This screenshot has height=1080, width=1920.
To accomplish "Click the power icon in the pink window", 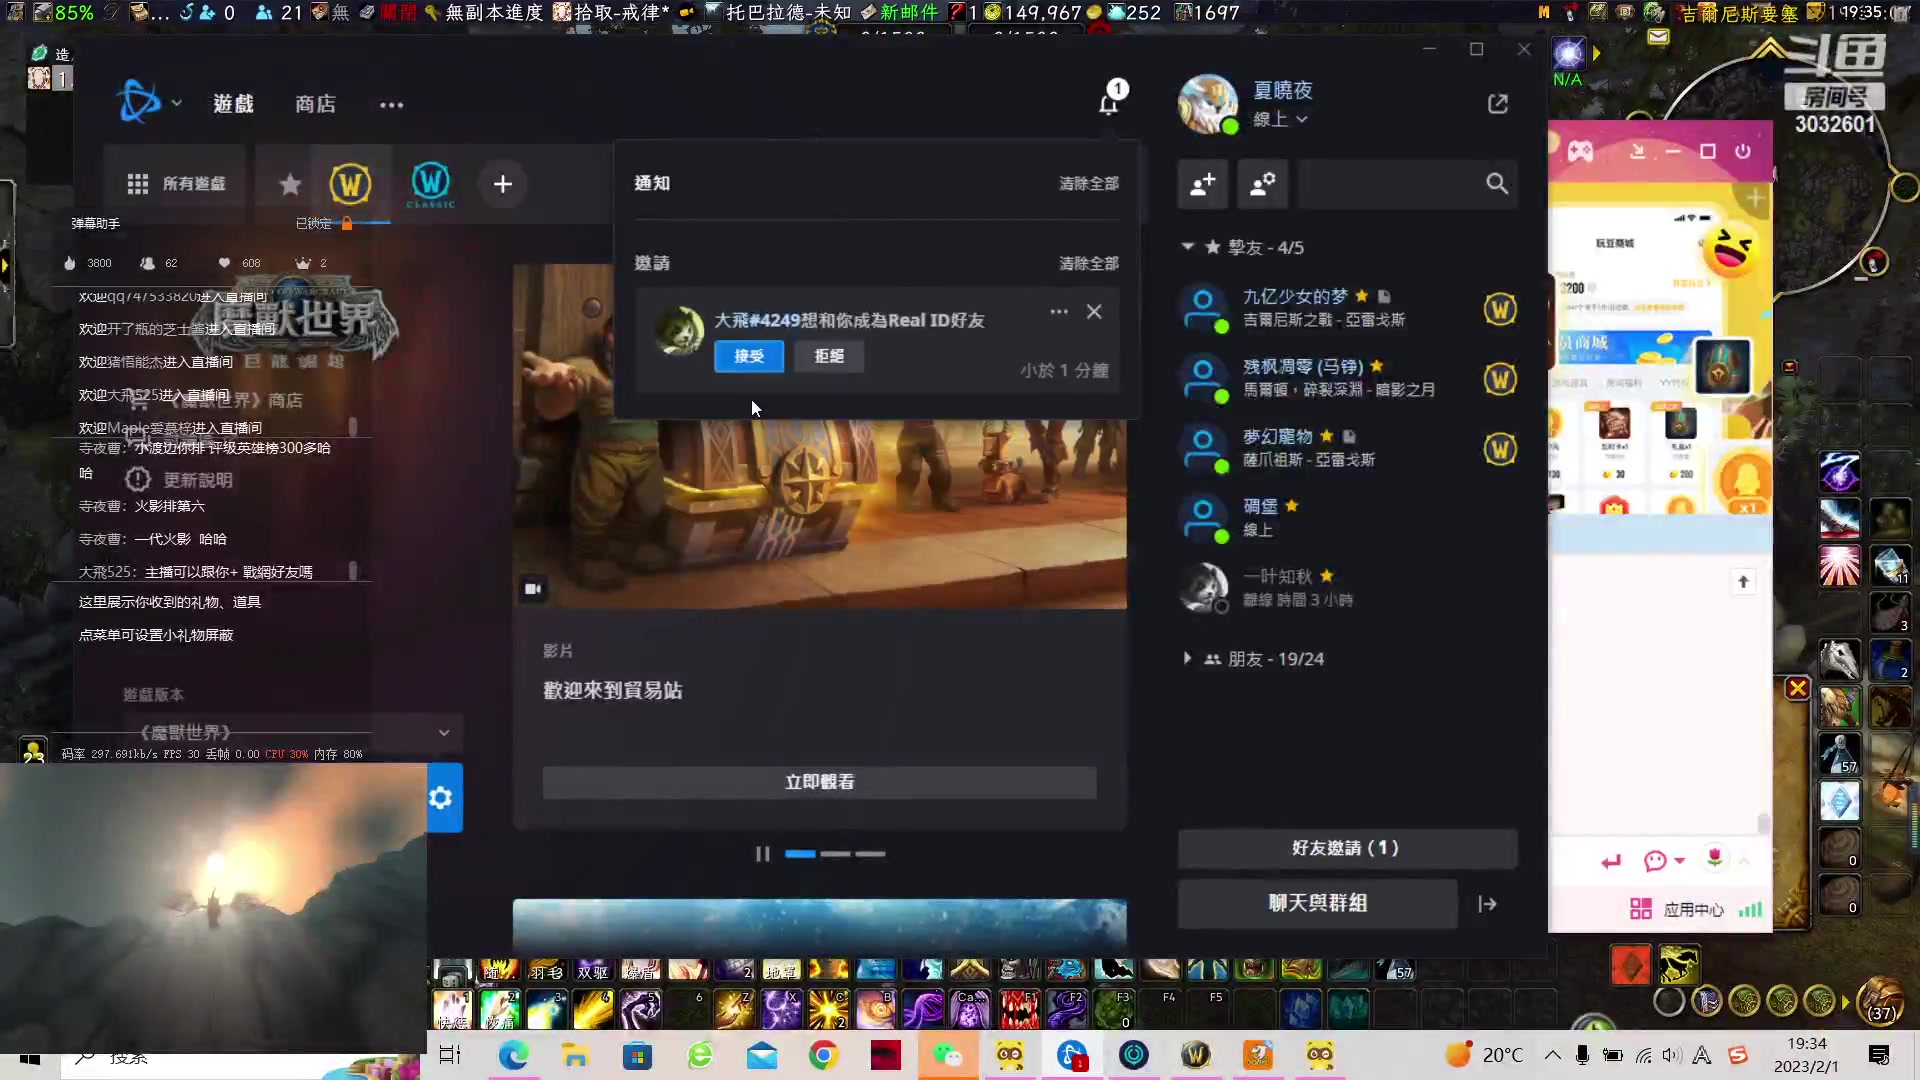I will 1743,151.
